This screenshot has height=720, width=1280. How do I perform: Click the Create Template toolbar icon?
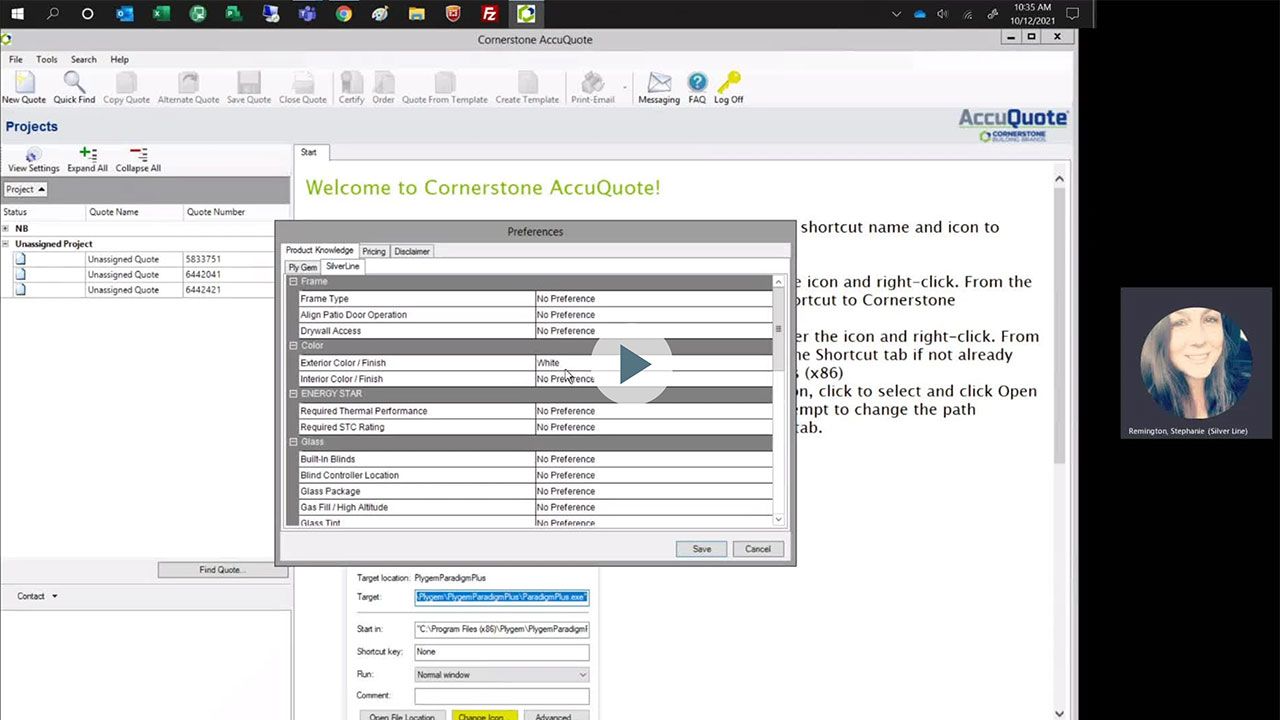[x=527, y=87]
